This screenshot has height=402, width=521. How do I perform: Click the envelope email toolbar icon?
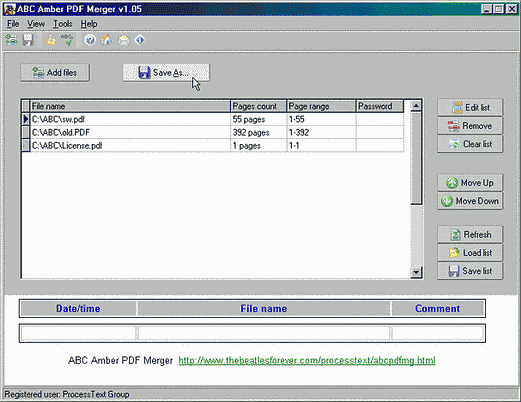(124, 40)
